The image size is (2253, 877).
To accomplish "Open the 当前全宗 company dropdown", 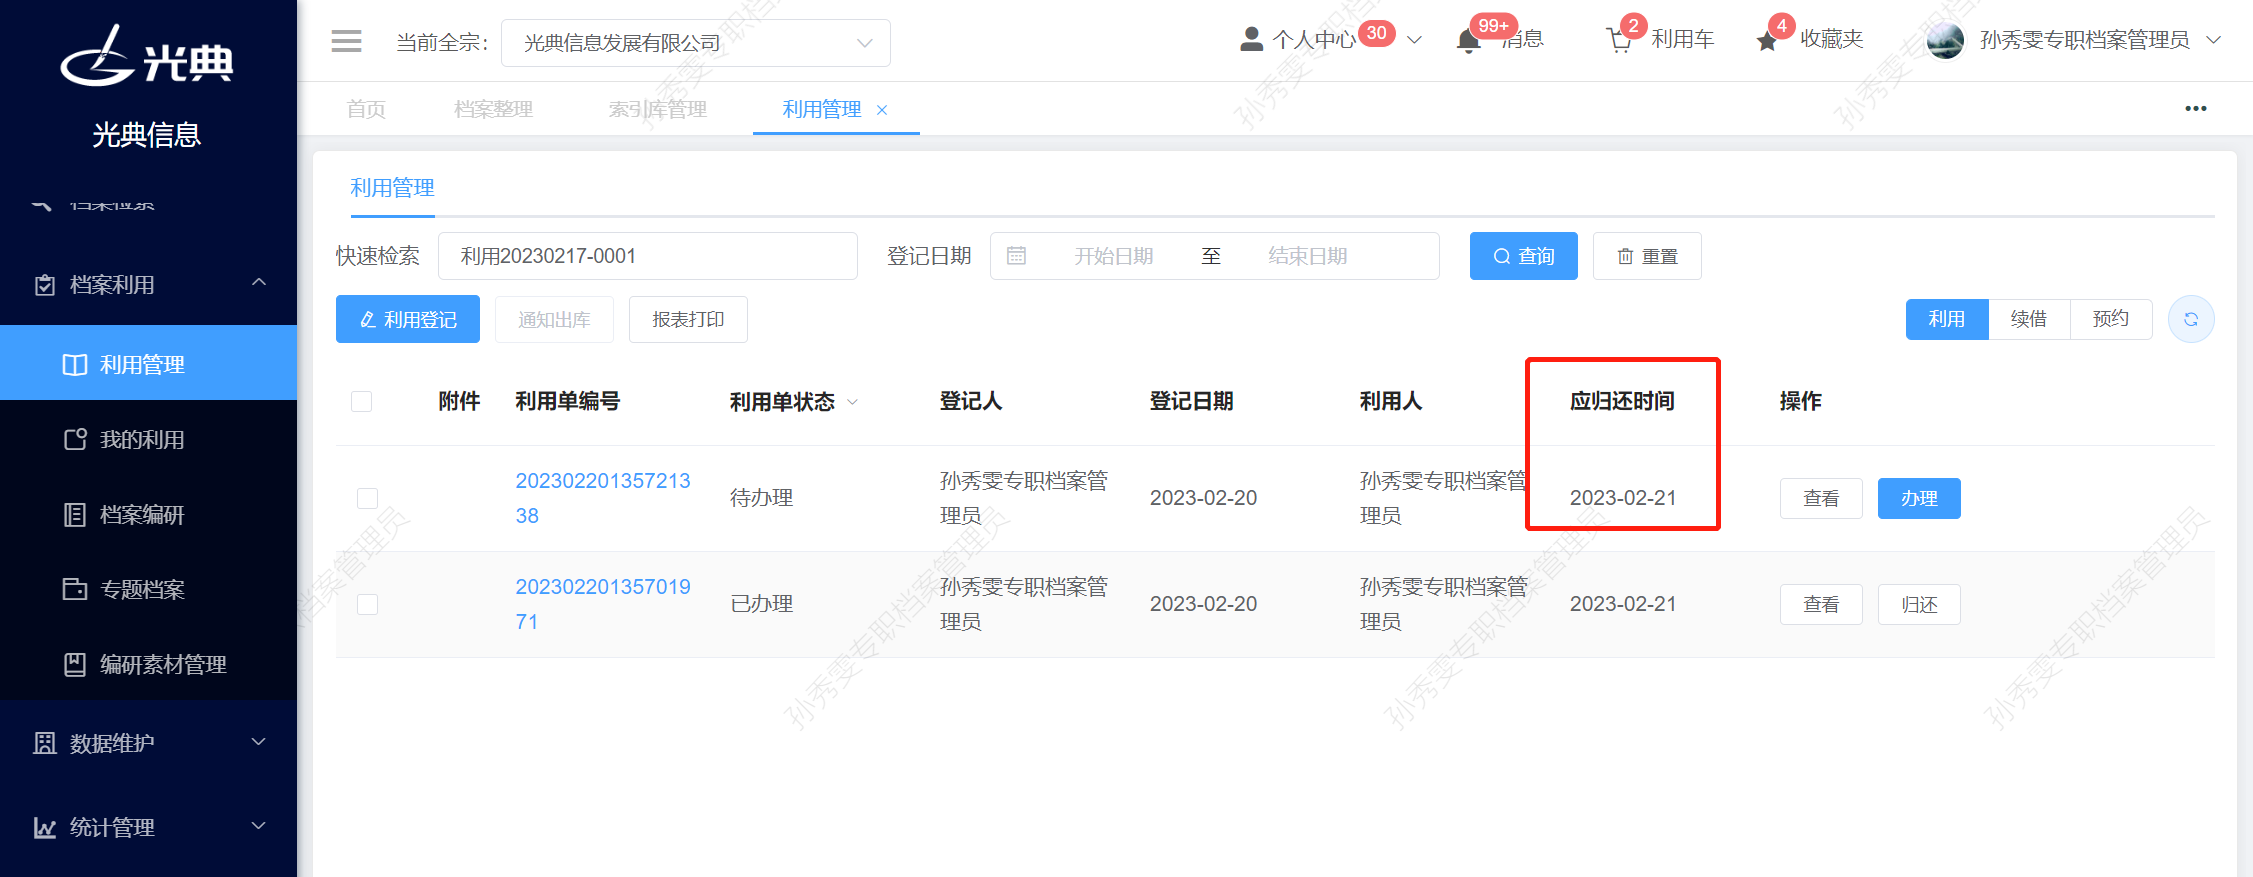I will click(x=695, y=43).
